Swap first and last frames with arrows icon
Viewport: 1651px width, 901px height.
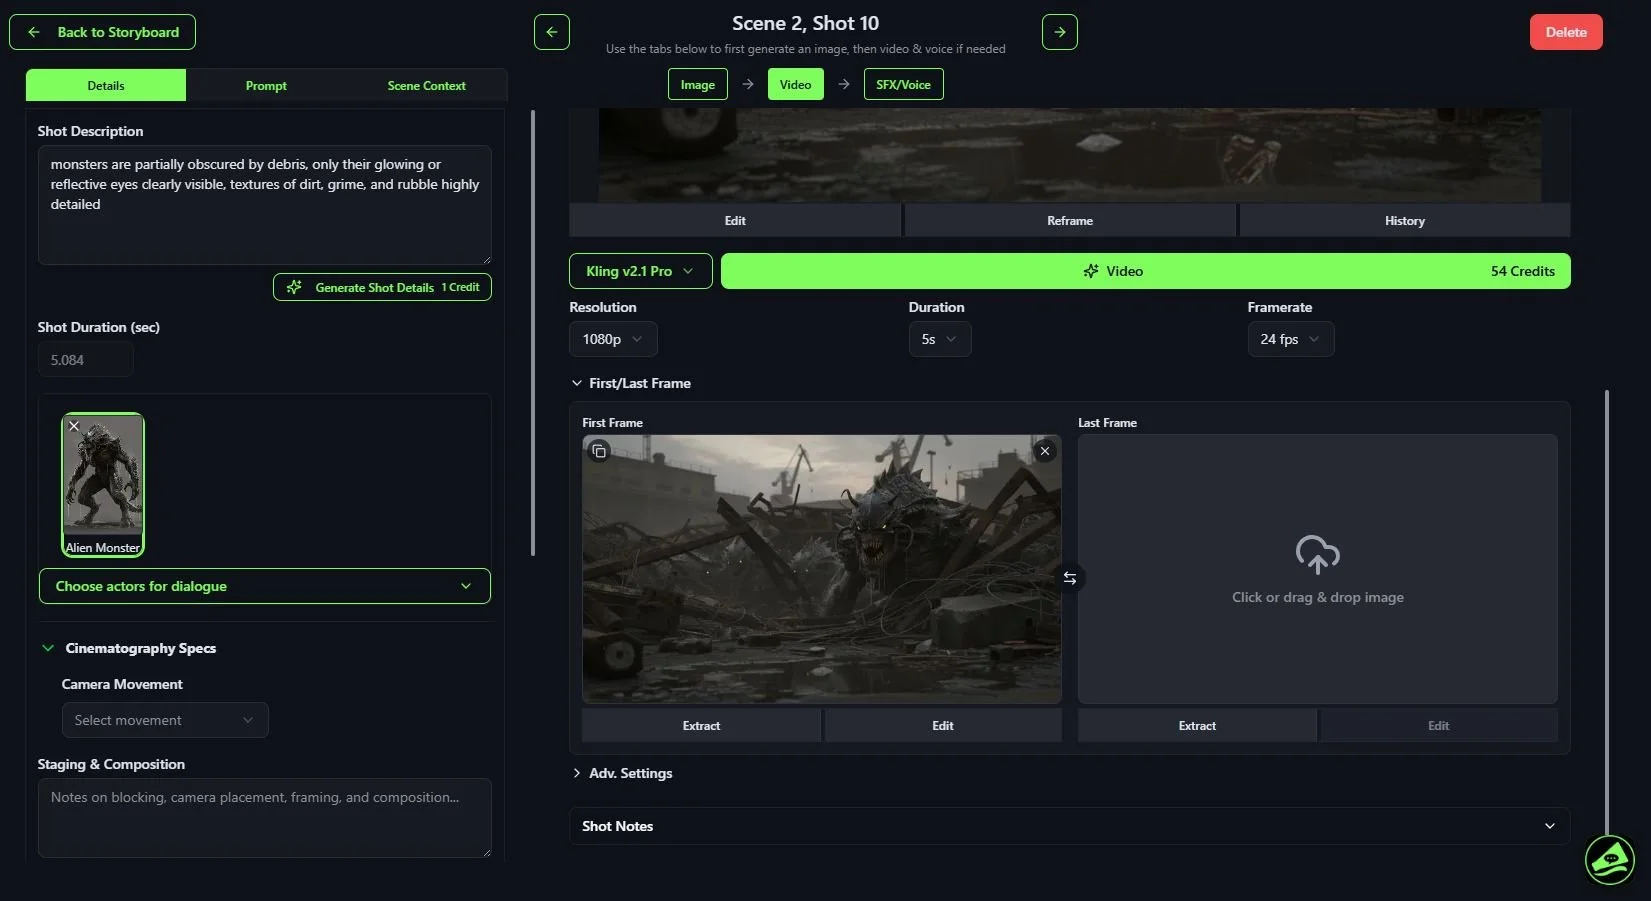click(x=1069, y=578)
